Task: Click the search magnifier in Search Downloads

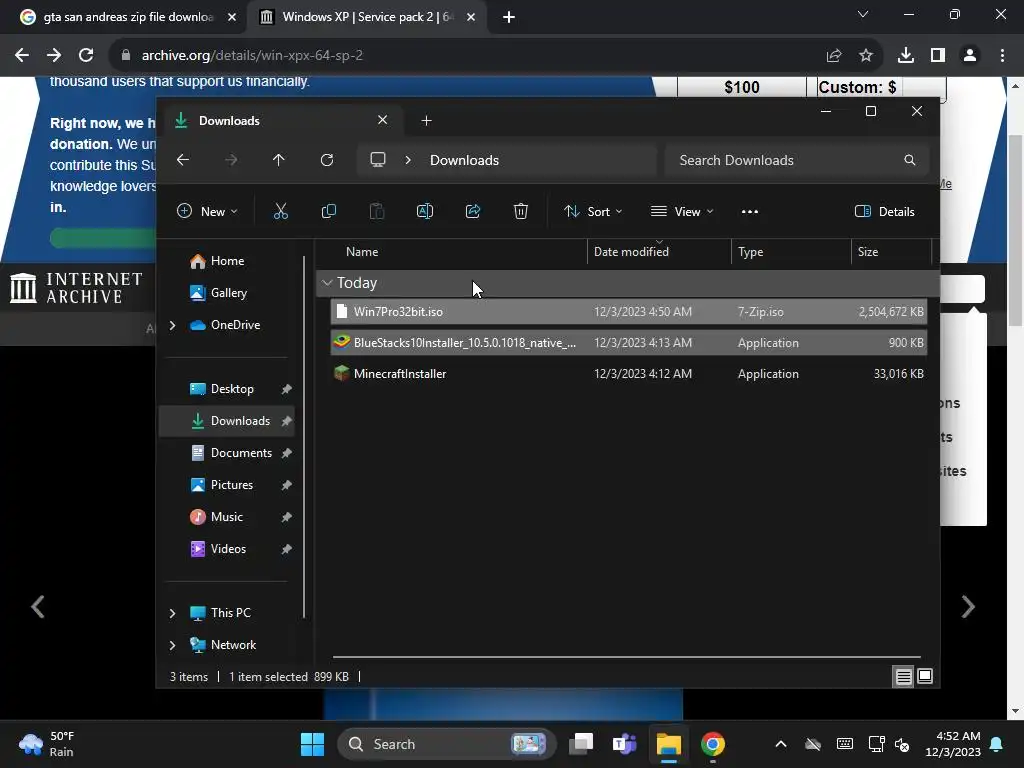Action: coord(910,160)
